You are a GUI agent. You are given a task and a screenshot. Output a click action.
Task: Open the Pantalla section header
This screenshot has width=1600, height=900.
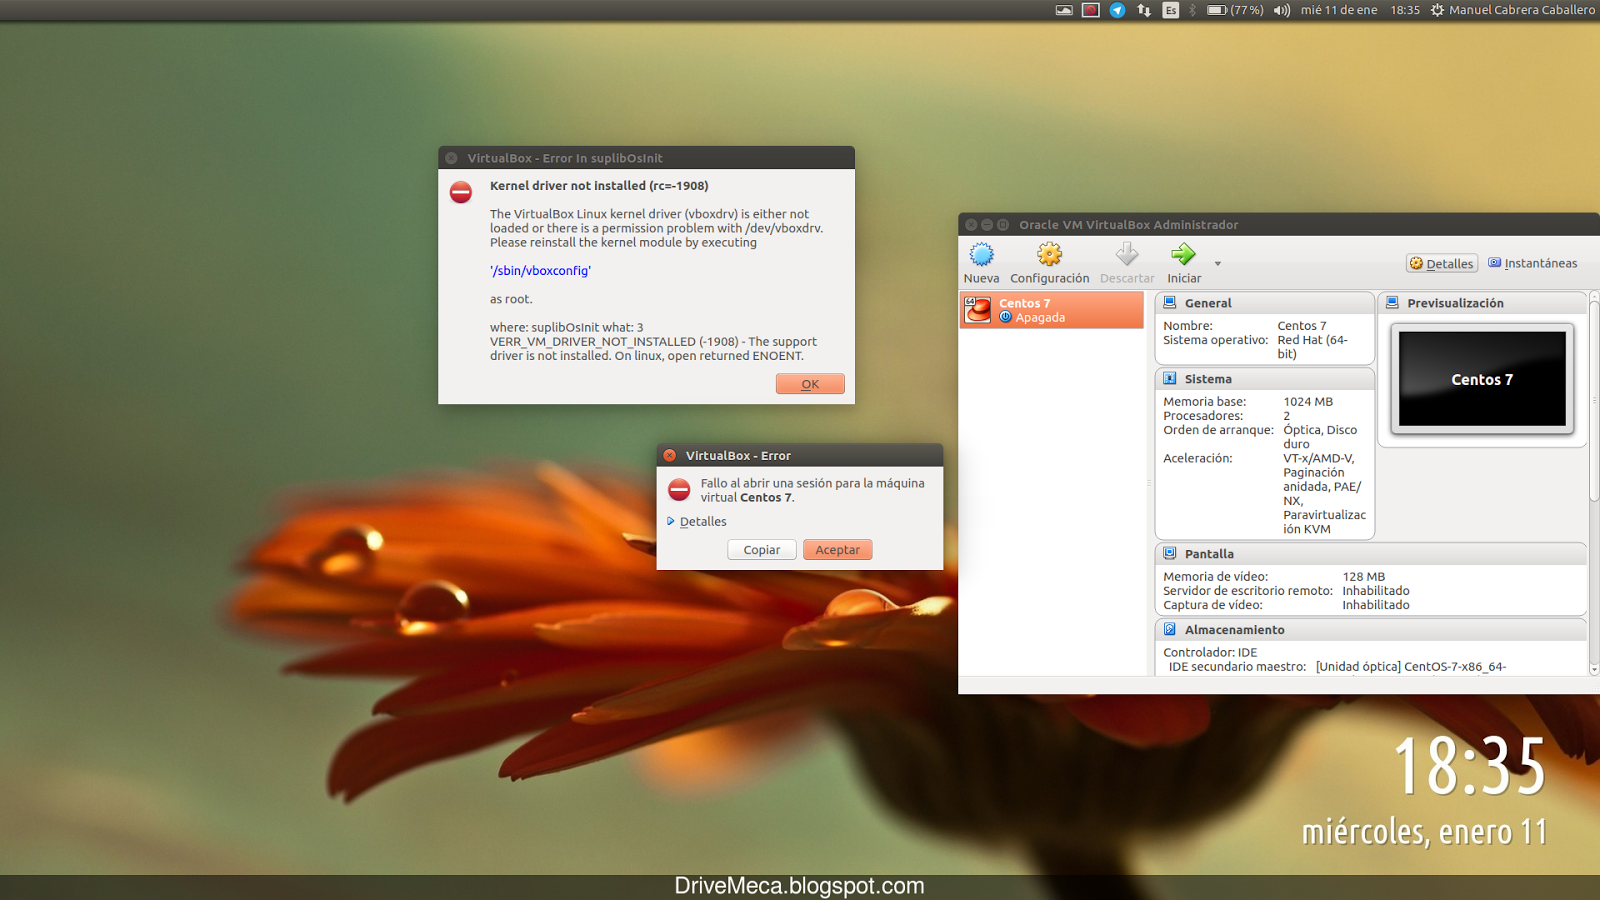pyautogui.click(x=1371, y=554)
